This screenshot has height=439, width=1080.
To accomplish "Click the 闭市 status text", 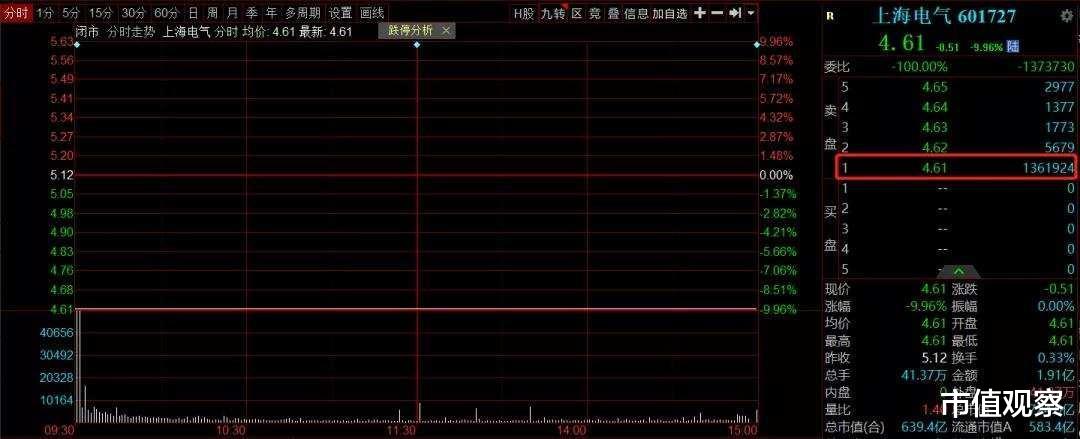I will pos(88,30).
